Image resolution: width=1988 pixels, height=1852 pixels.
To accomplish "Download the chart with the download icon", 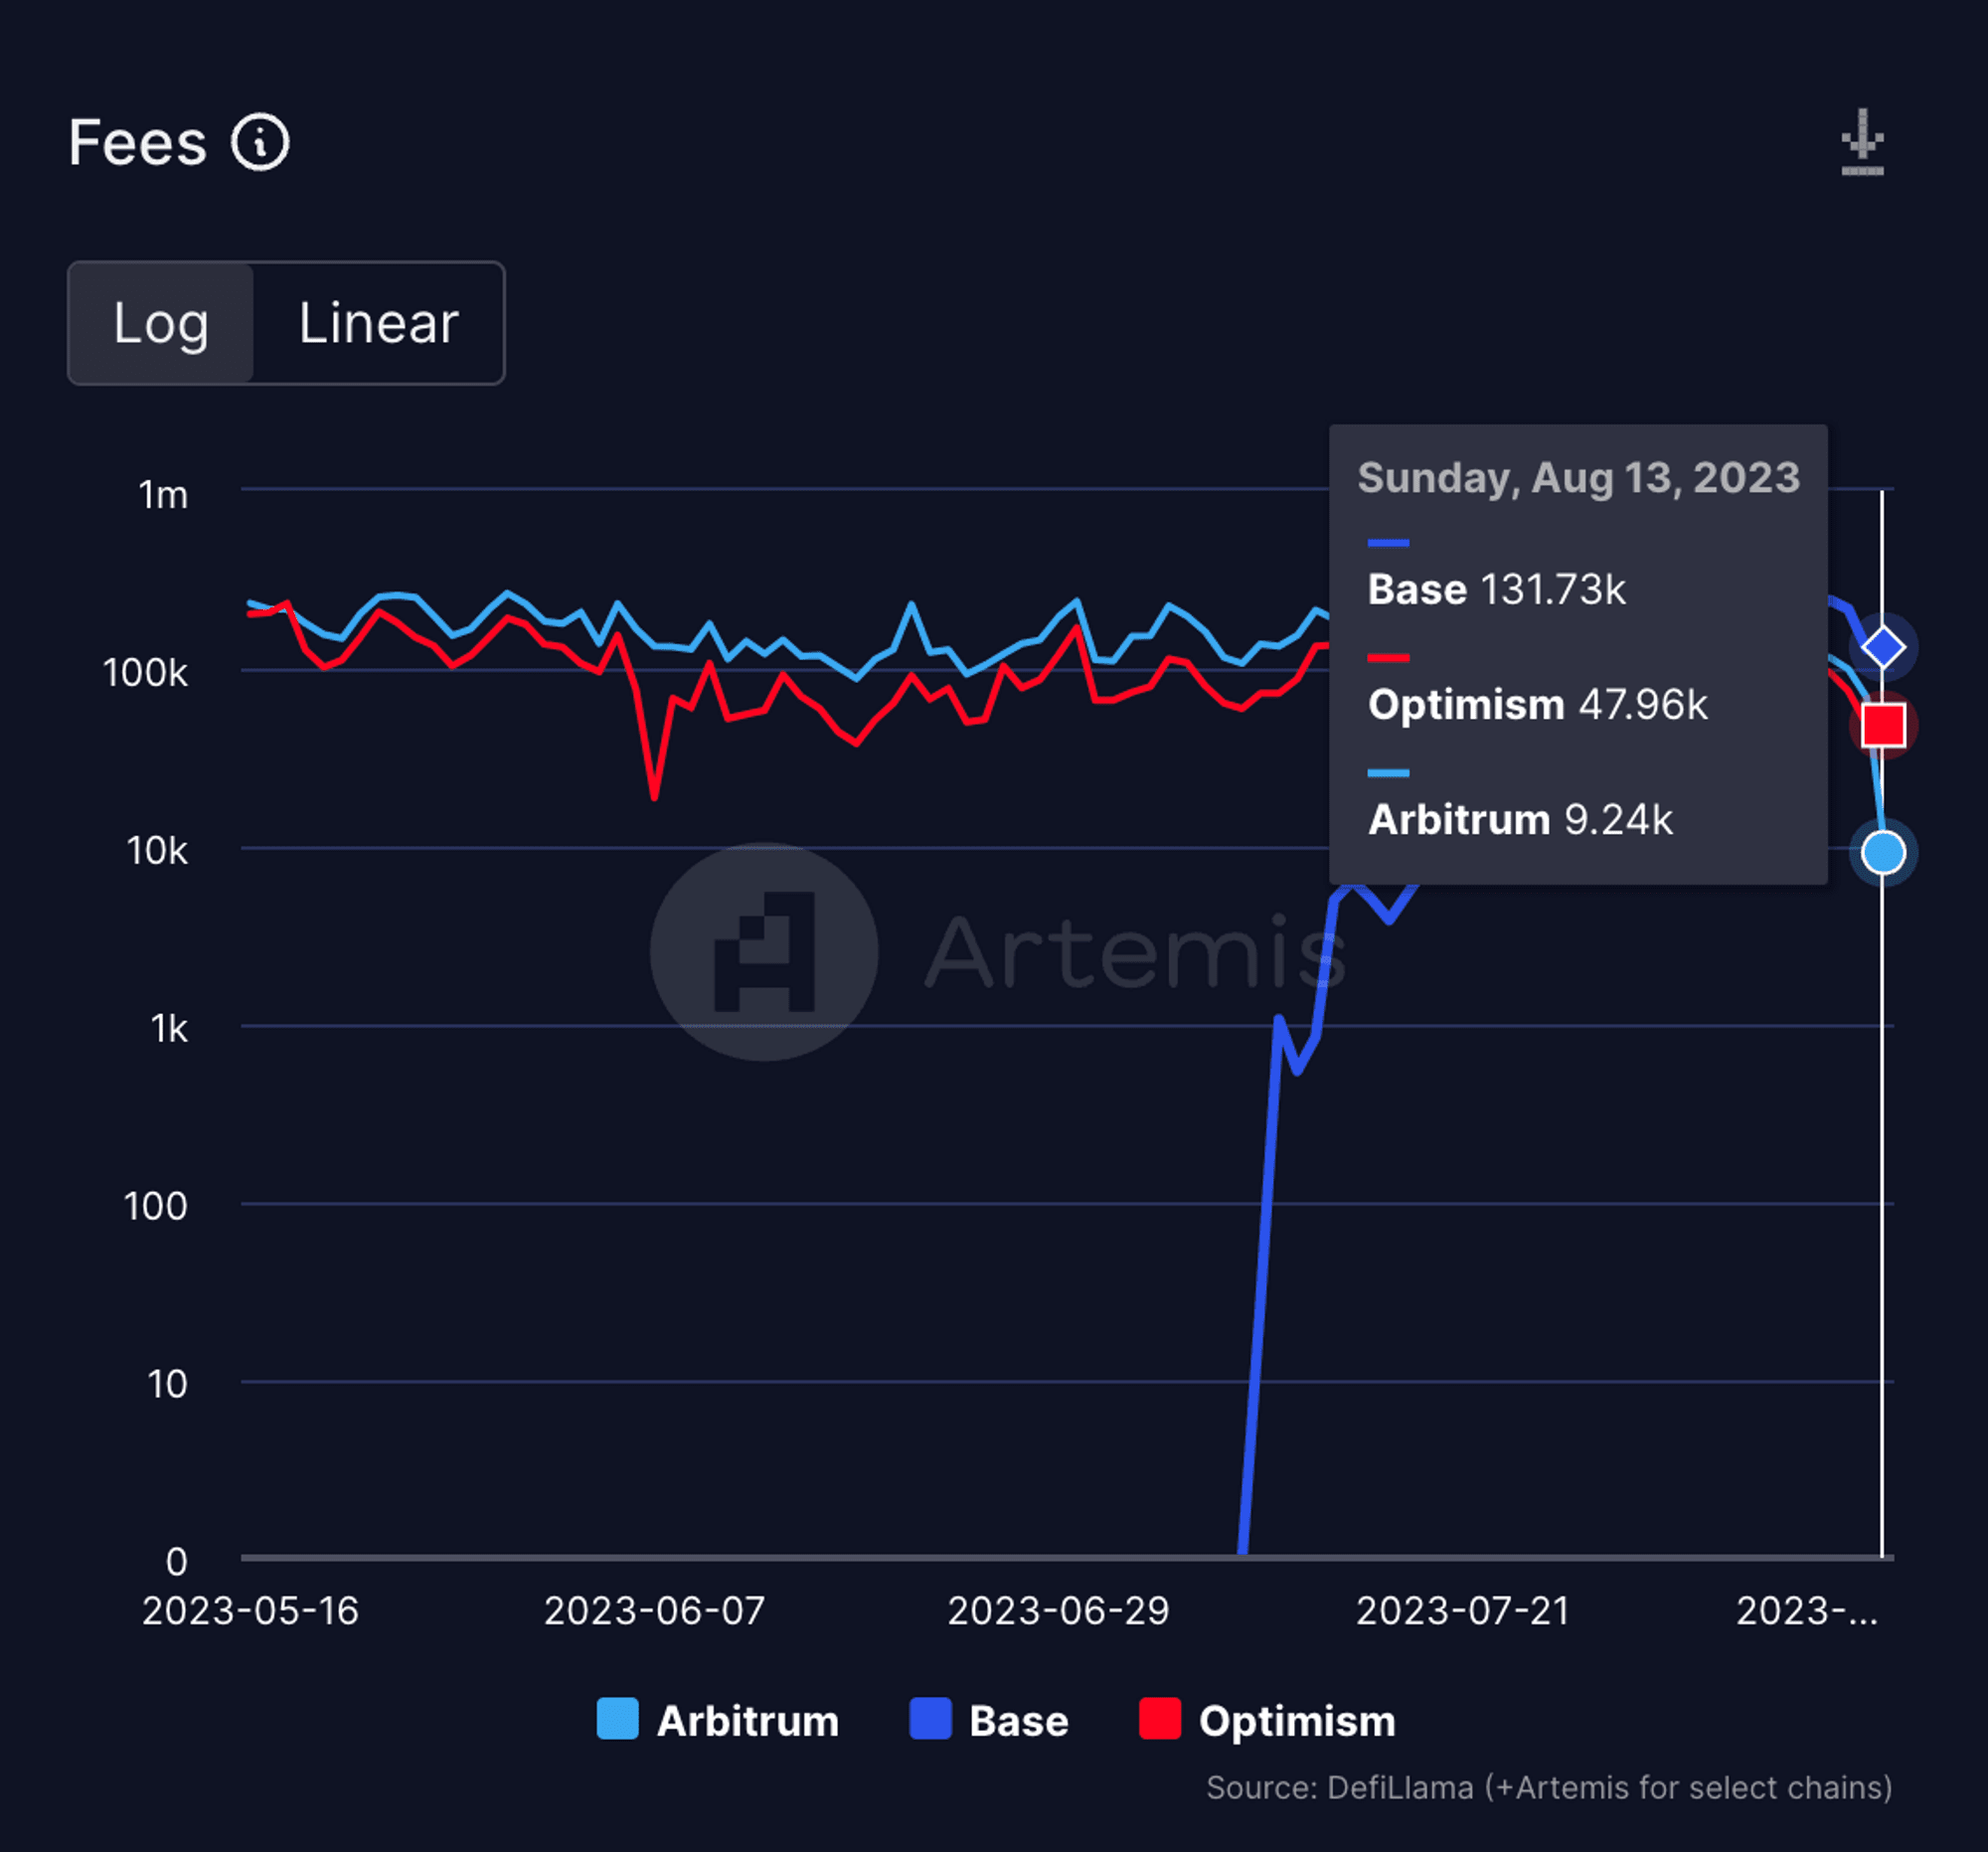I will 1862,144.
